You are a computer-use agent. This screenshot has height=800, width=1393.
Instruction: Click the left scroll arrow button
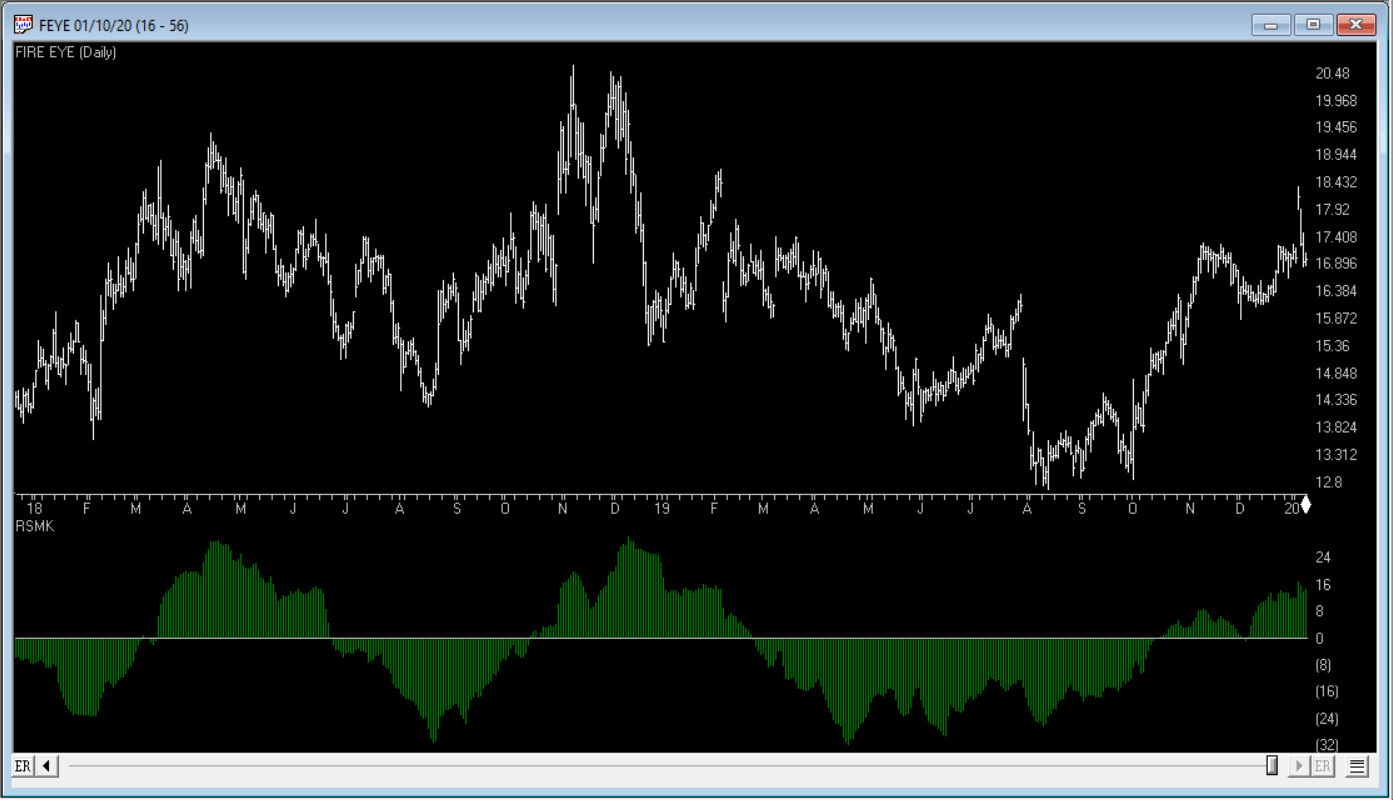click(47, 766)
